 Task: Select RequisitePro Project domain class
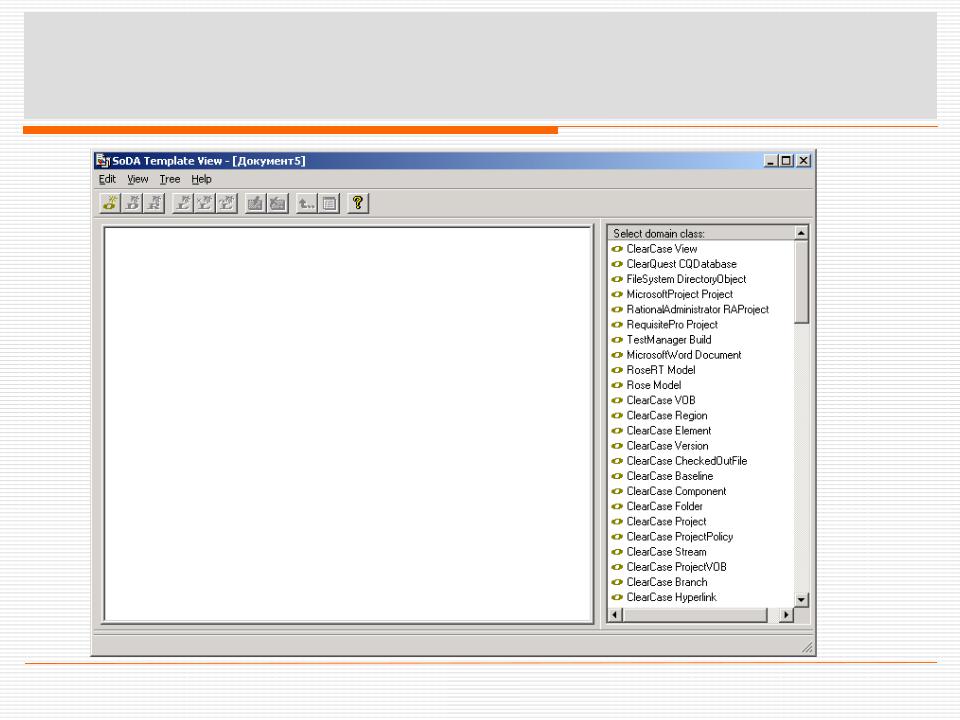[672, 324]
